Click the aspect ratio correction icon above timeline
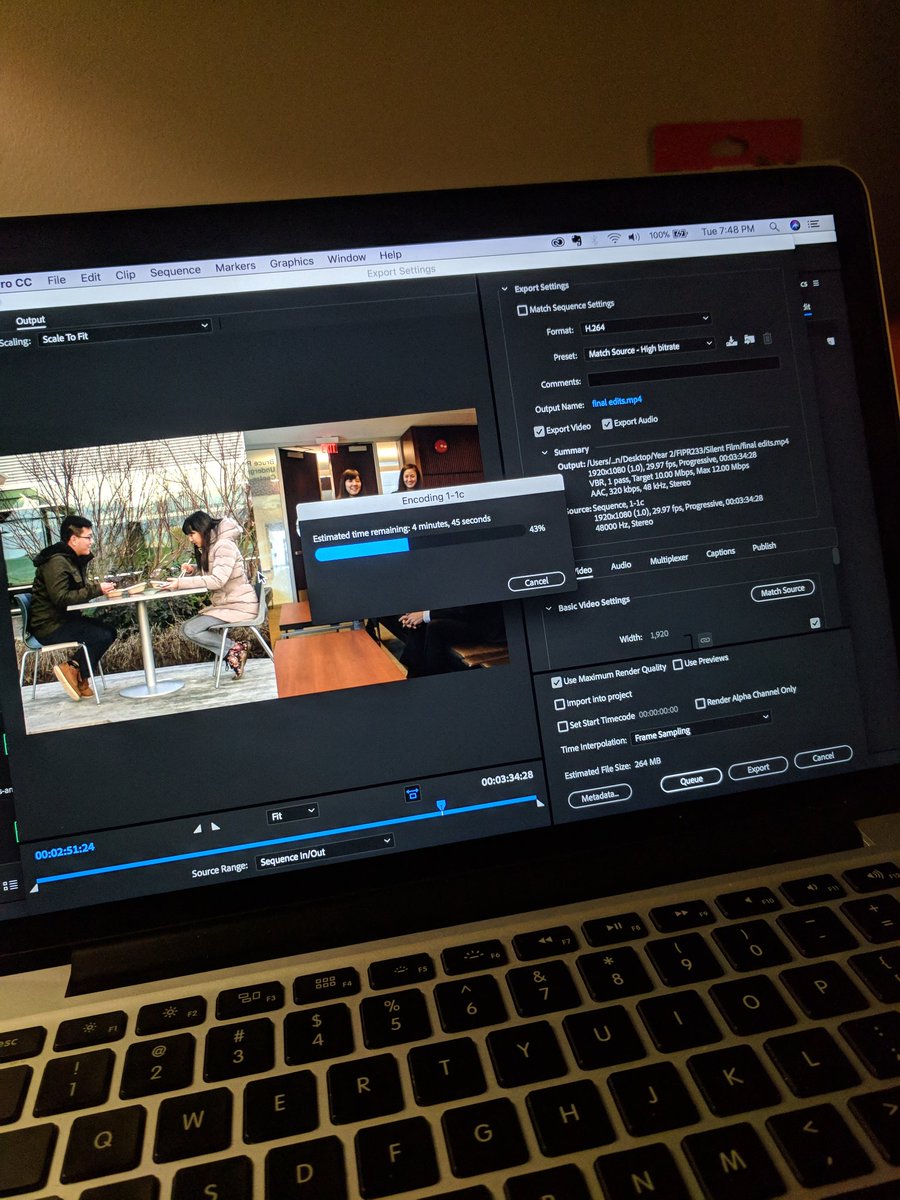The width and height of the screenshot is (900, 1200). click(412, 794)
